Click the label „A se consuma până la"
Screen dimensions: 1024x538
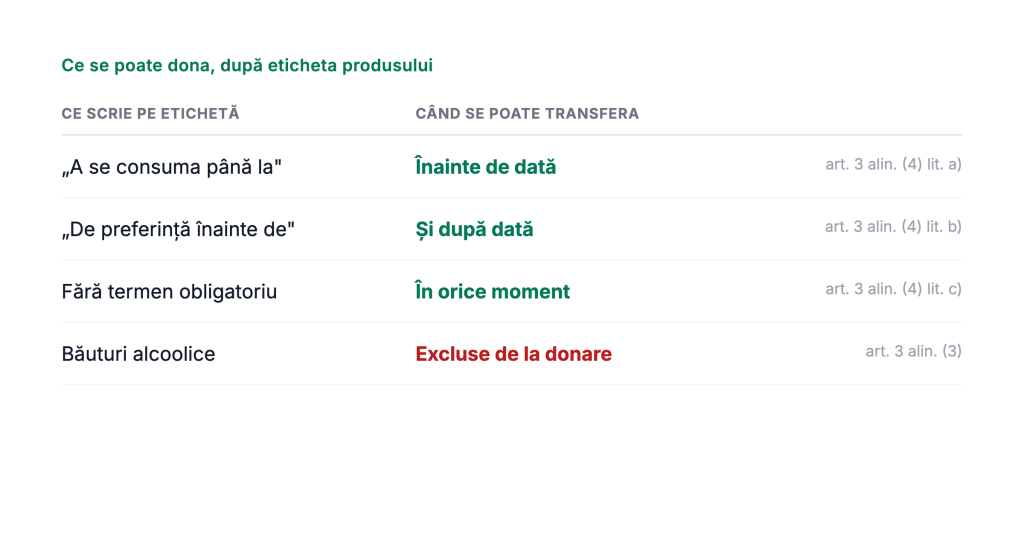coord(172,167)
